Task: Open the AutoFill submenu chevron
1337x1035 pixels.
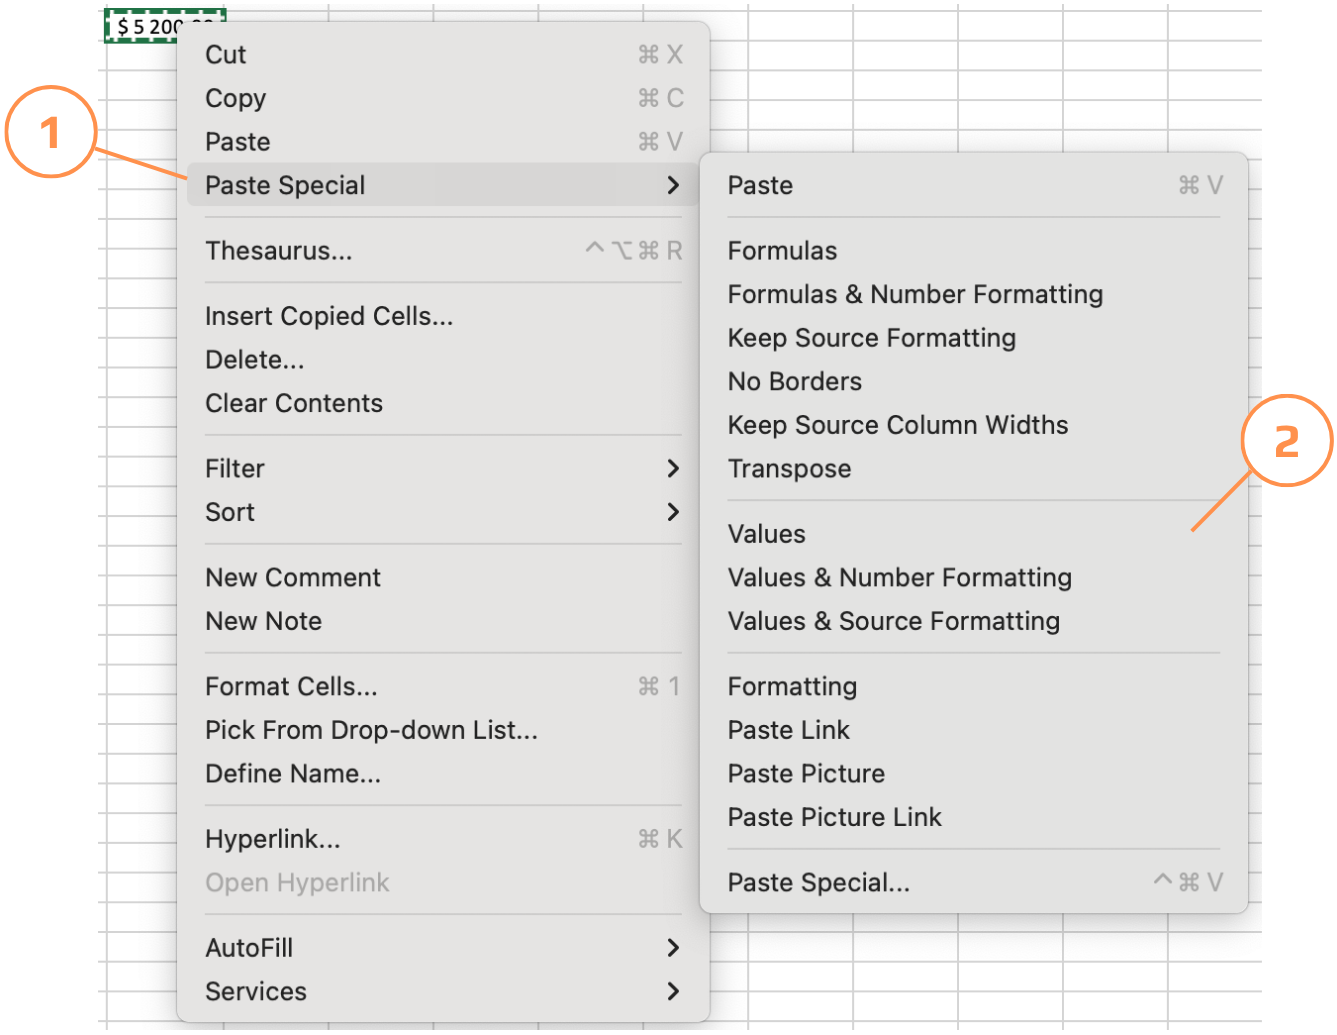Action: click(x=673, y=947)
